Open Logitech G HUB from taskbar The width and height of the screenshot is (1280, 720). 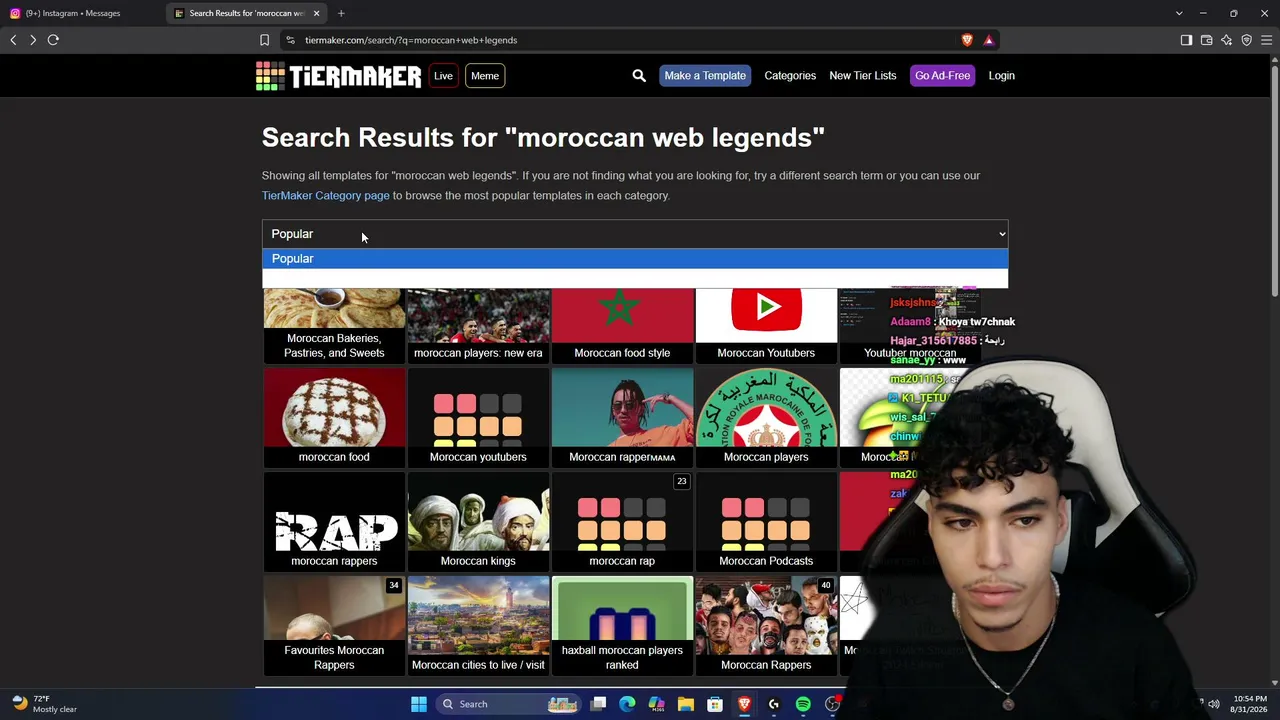(x=773, y=704)
